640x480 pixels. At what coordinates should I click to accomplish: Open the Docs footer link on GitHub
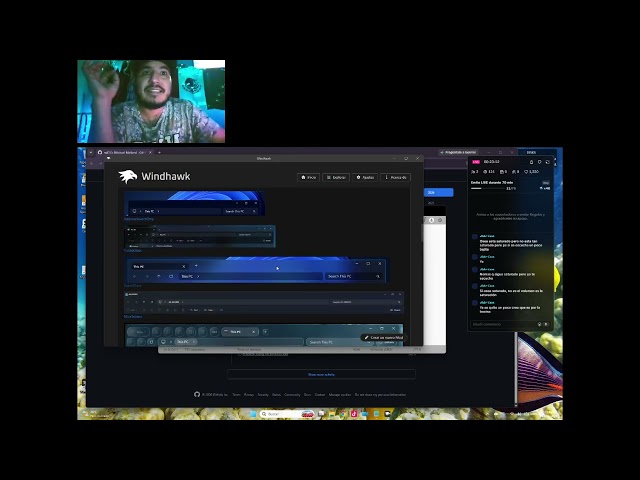(307, 395)
